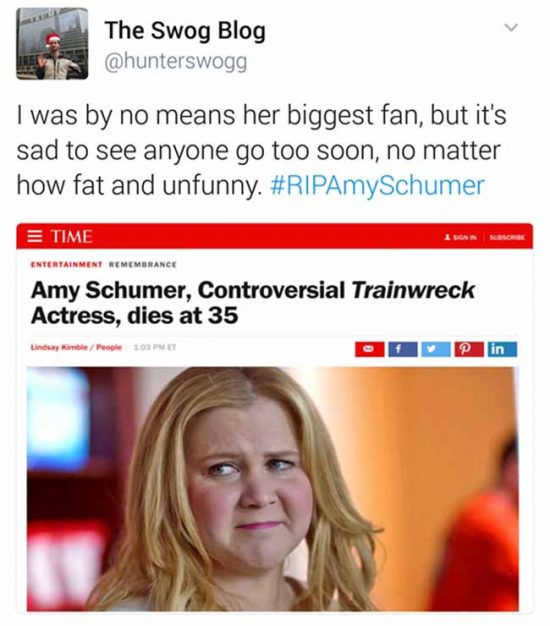550x626 pixels.
Task: Open the #RIPAmySchumer hashtag
Action: coord(377,185)
